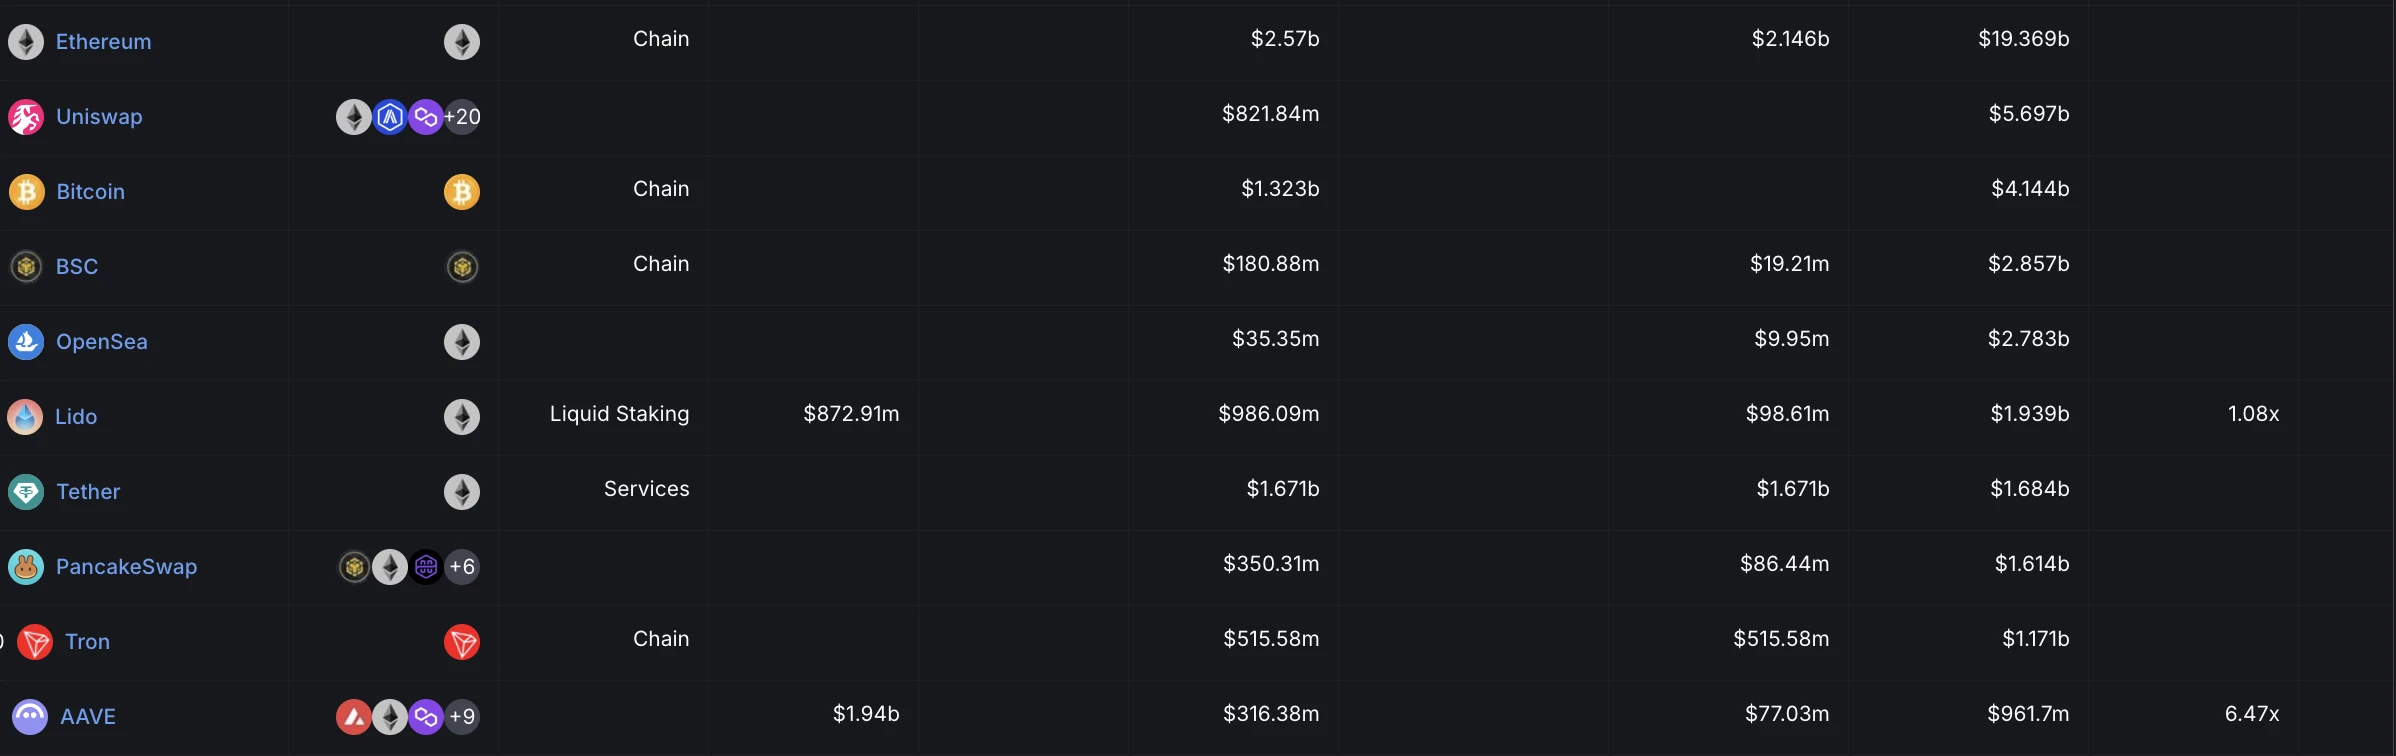Expand PancakeSwap's +6 more chains badge
The image size is (2396, 756).
462,567
